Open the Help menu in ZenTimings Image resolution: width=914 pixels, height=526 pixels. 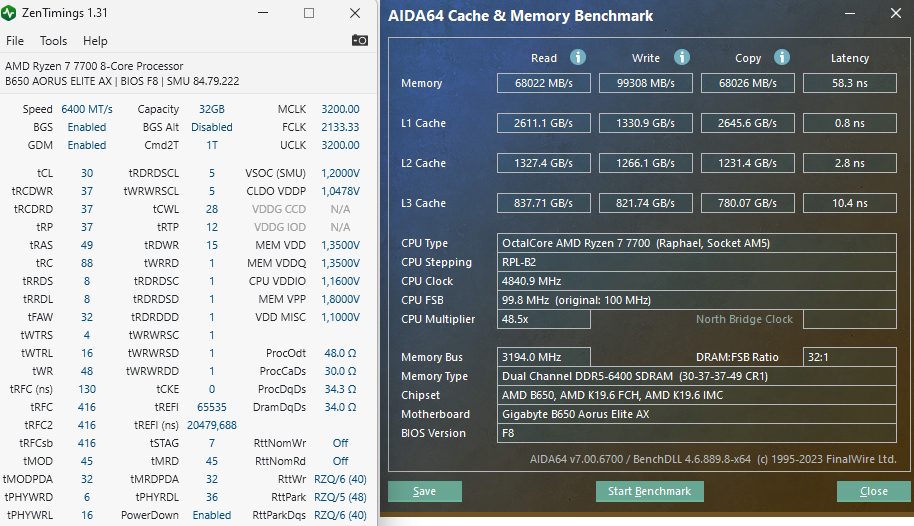95,41
